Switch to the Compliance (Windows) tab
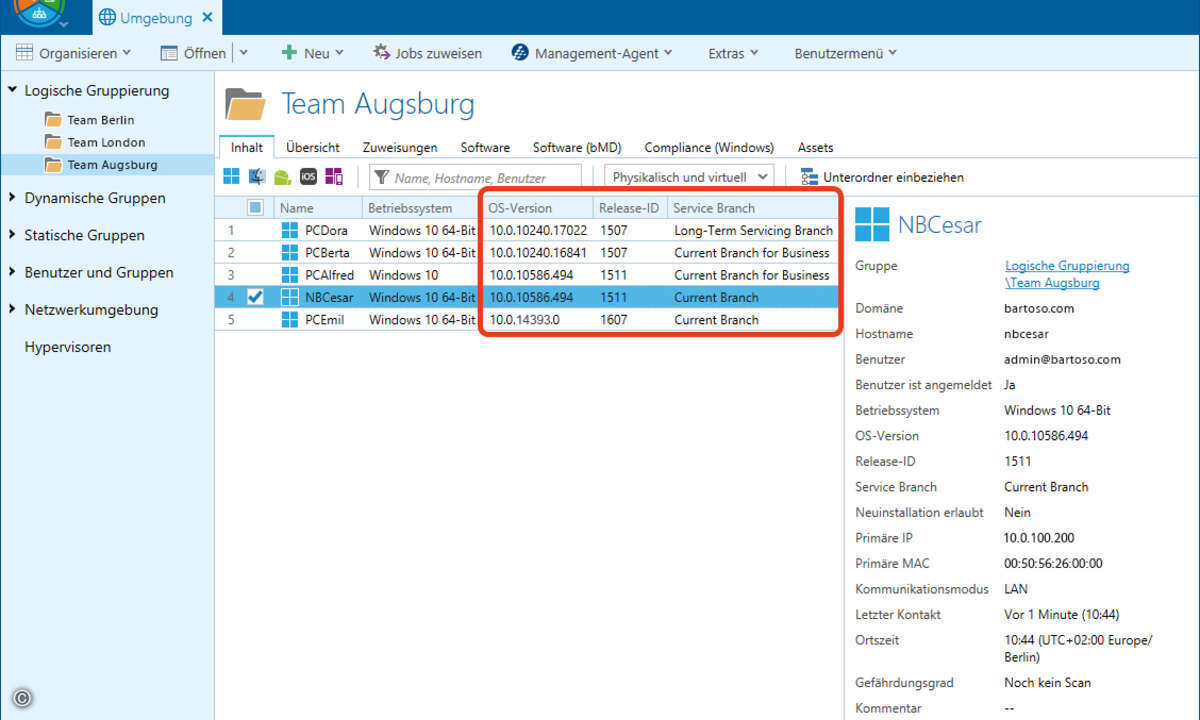The height and width of the screenshot is (720, 1200). pos(709,147)
